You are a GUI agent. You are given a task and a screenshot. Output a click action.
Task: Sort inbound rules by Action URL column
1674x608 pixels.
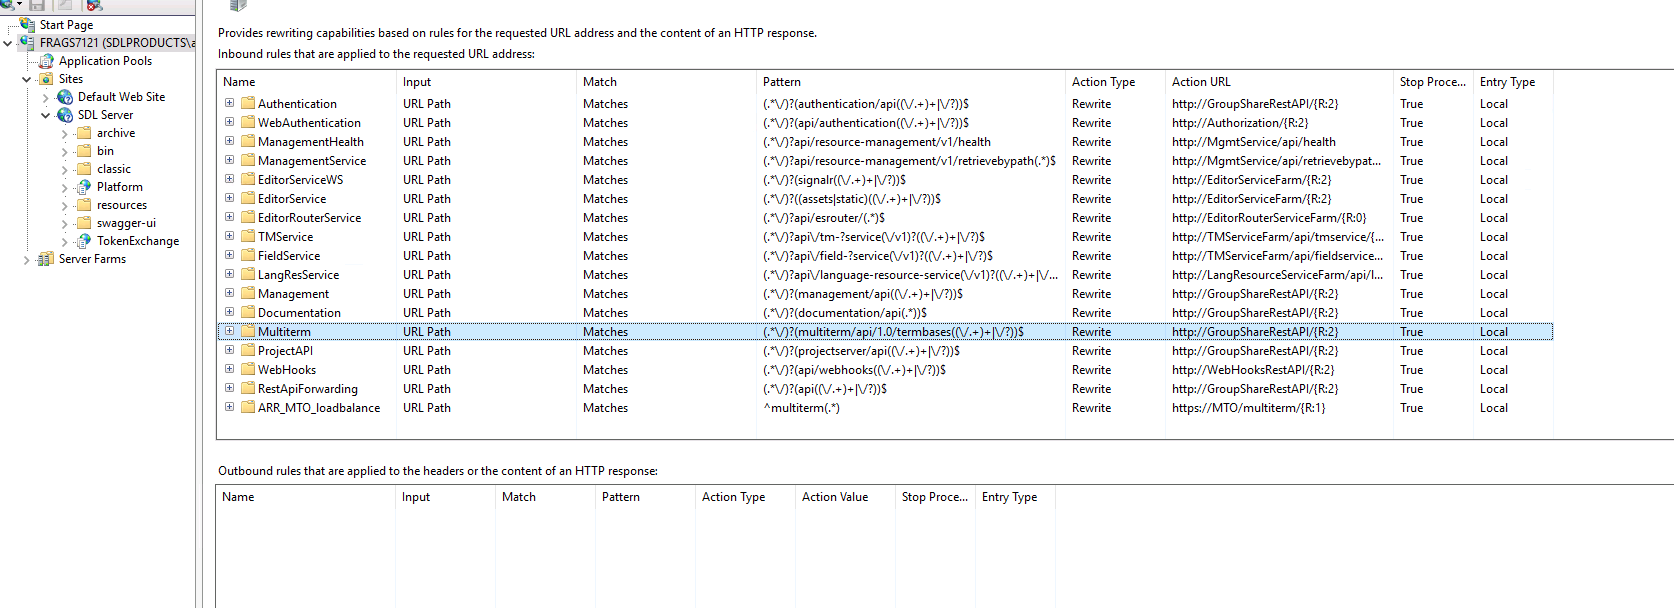(x=1279, y=82)
